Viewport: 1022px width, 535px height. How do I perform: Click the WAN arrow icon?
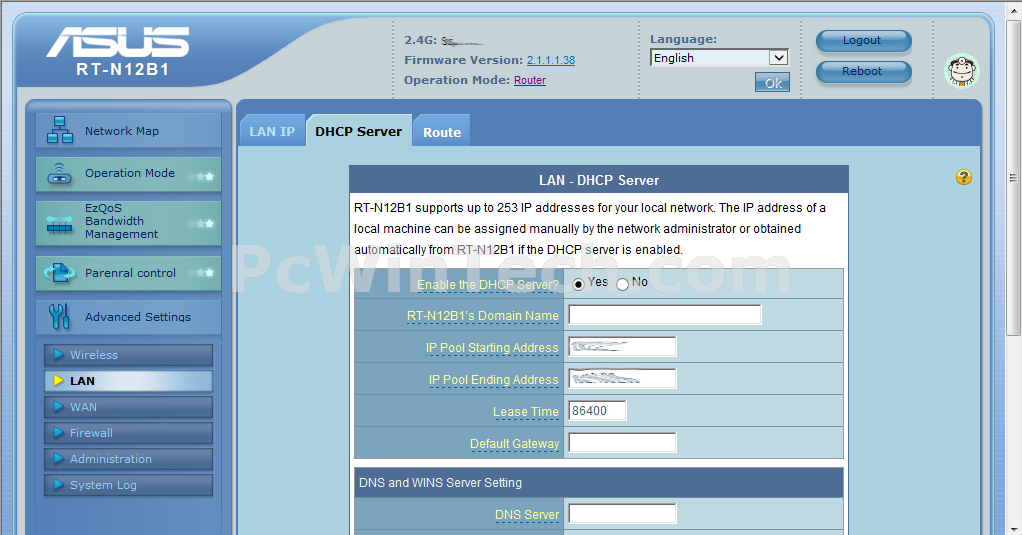tap(58, 407)
